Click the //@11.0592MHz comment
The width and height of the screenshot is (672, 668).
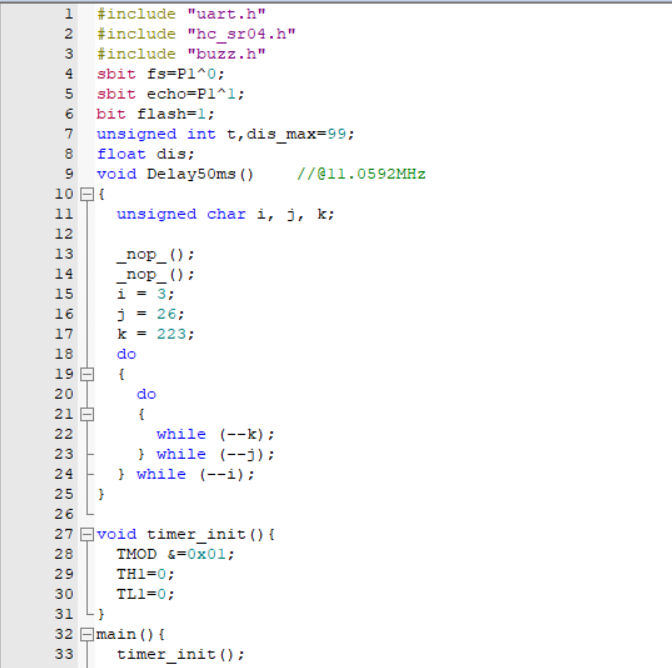(361, 174)
